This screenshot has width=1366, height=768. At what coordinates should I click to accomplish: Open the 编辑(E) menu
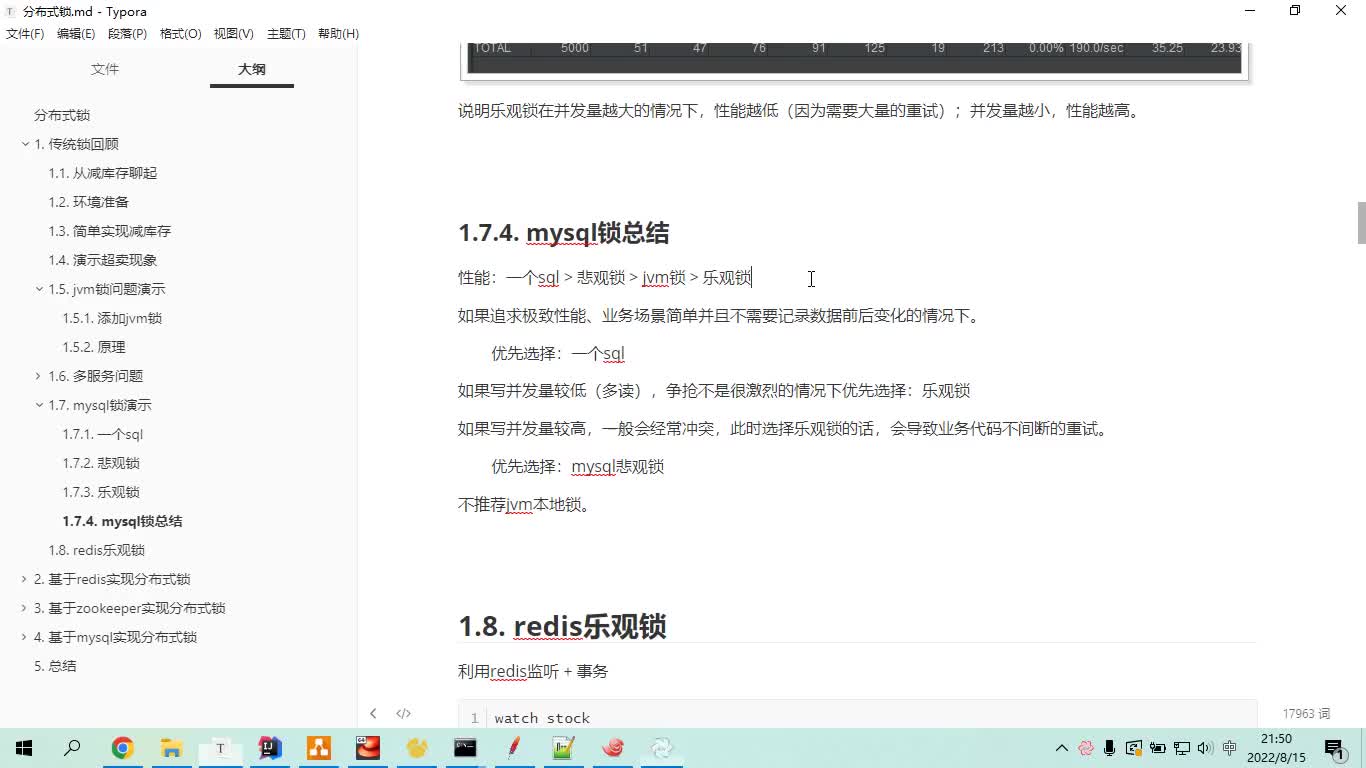[x=76, y=33]
